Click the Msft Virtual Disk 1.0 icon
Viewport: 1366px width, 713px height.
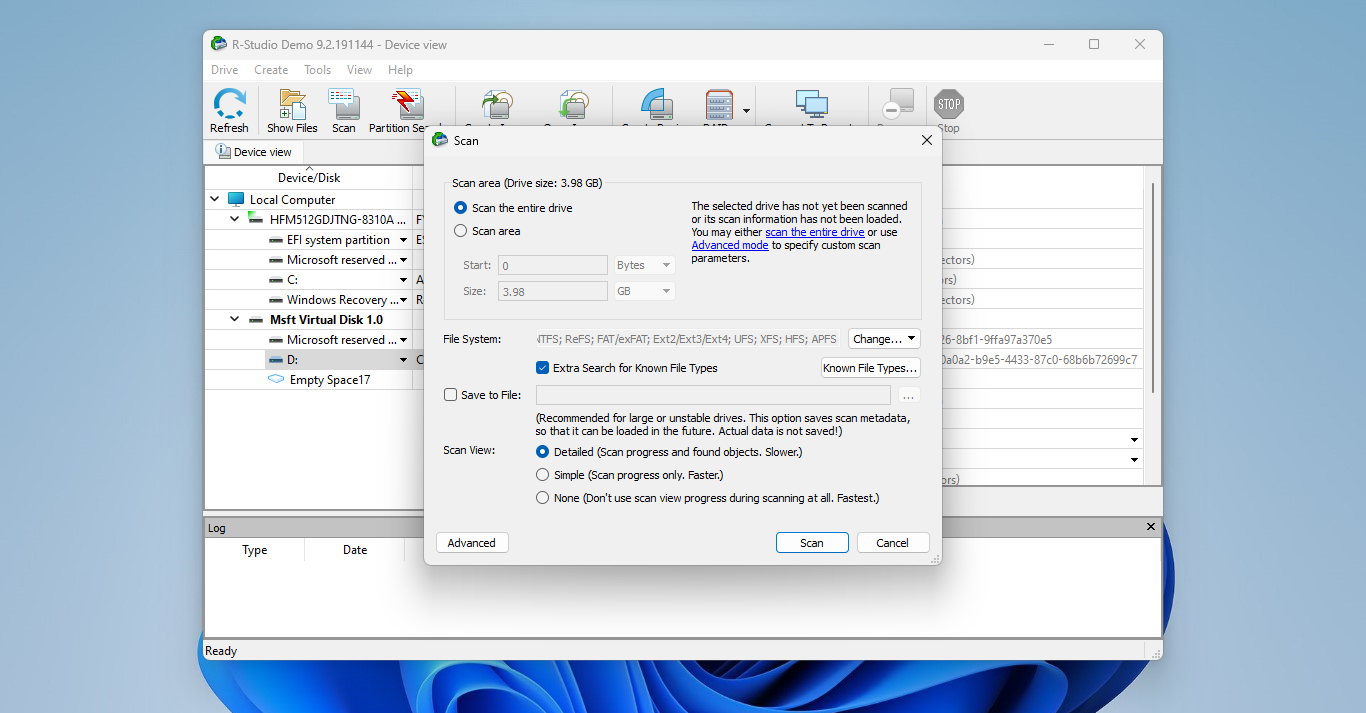256,319
